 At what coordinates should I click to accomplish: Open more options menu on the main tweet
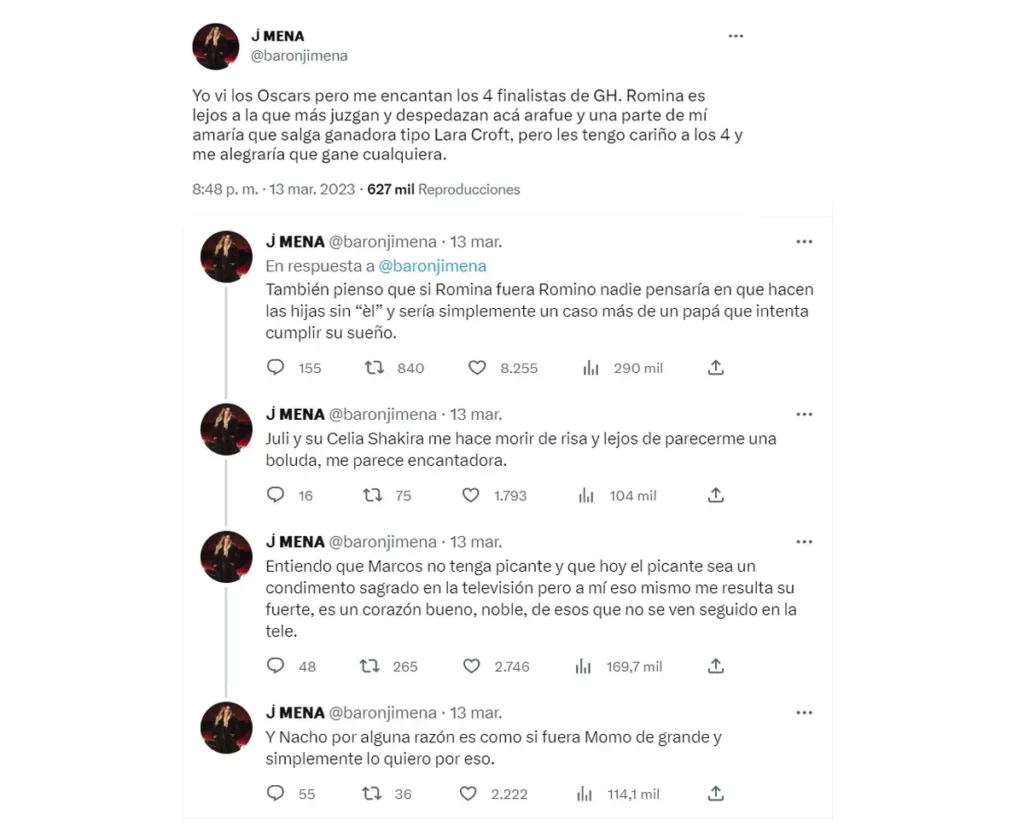(736, 36)
